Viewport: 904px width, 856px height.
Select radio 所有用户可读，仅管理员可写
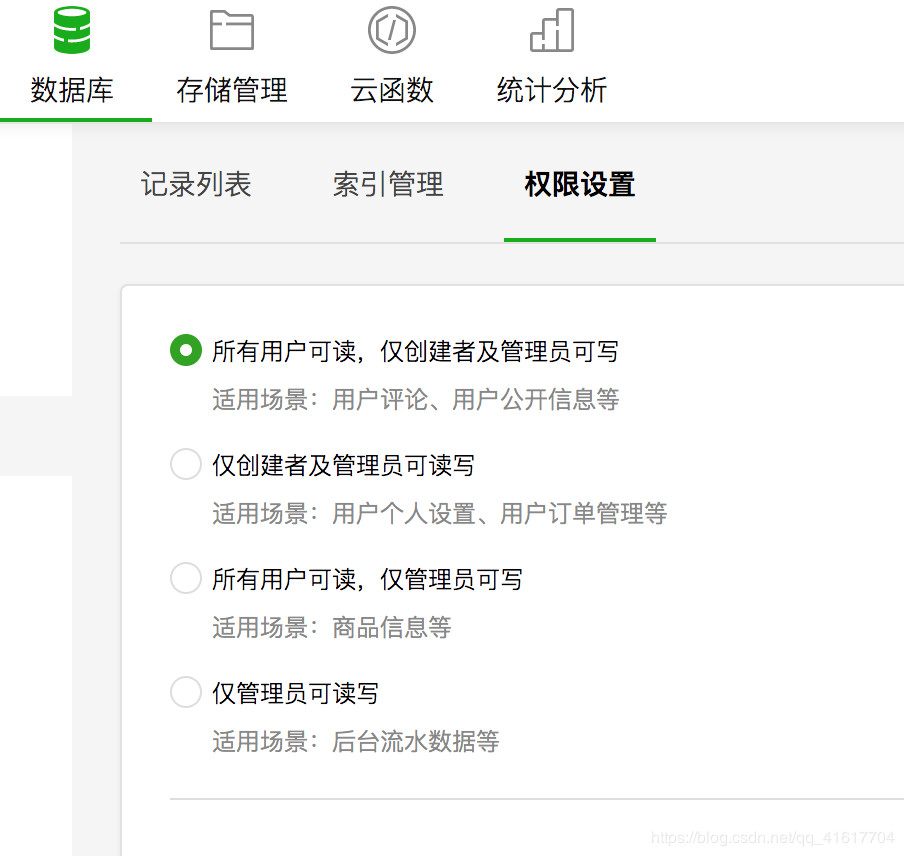click(x=186, y=578)
